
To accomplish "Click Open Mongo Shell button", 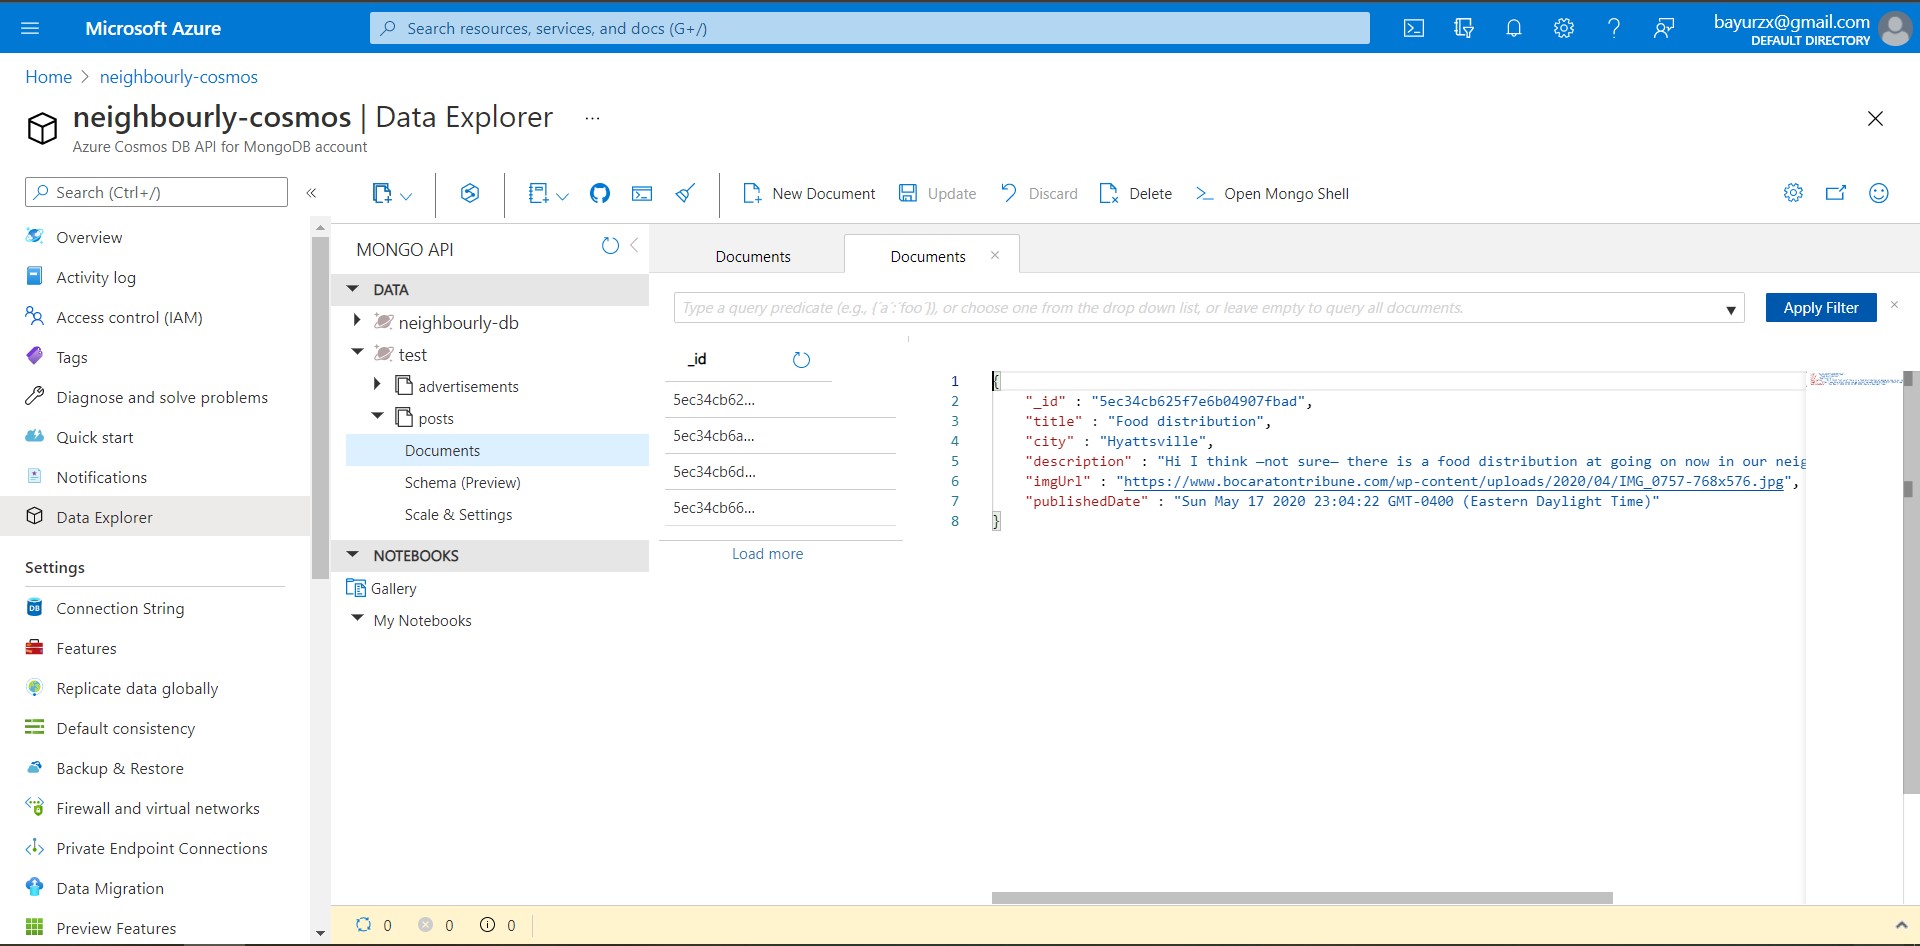I will click(x=1271, y=193).
